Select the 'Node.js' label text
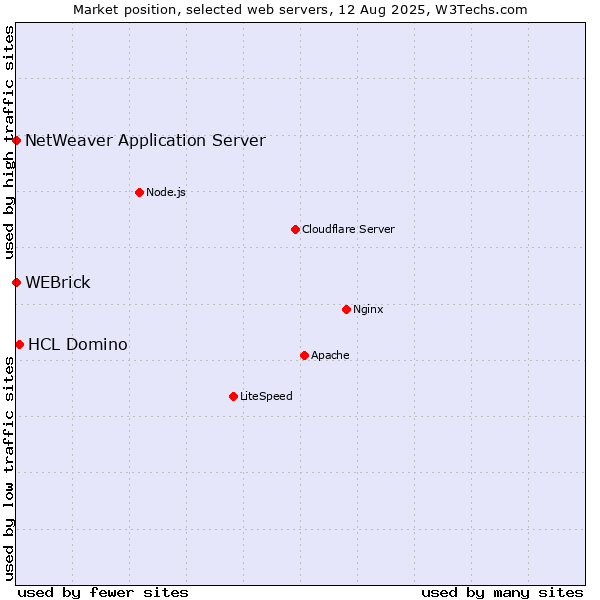The height and width of the screenshot is (600, 600). pyautogui.click(x=166, y=192)
